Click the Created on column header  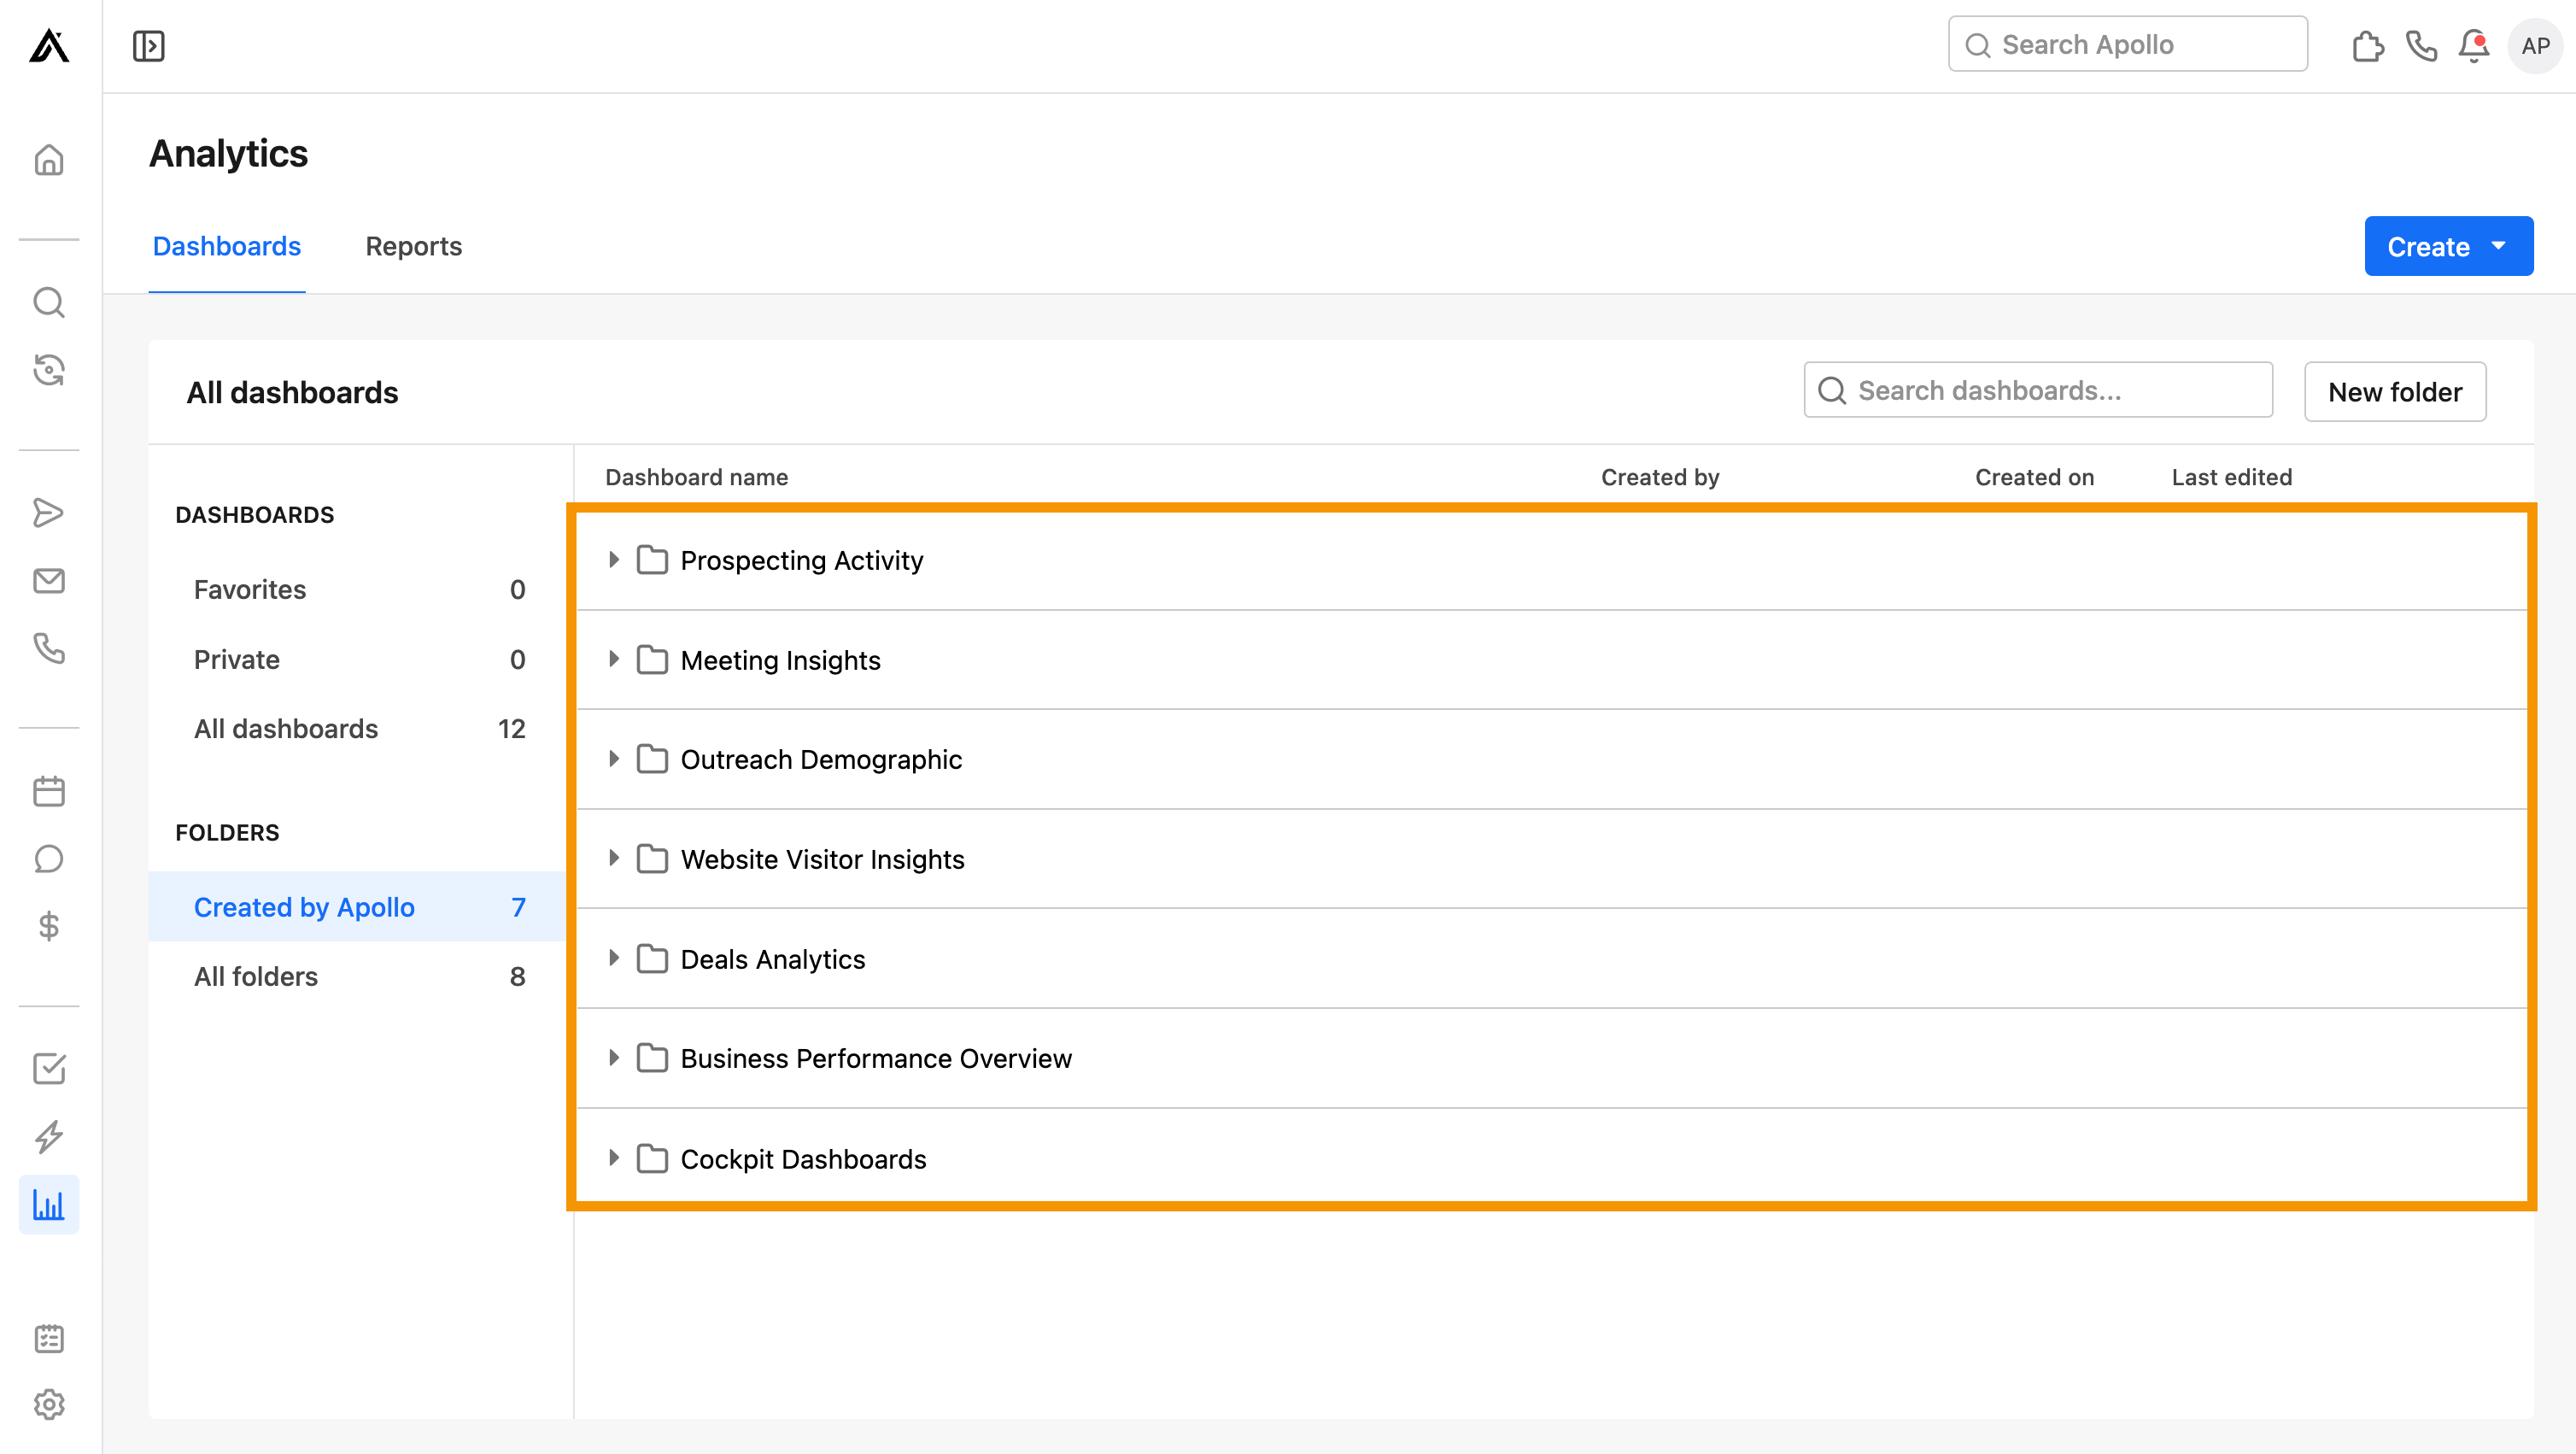[2034, 477]
